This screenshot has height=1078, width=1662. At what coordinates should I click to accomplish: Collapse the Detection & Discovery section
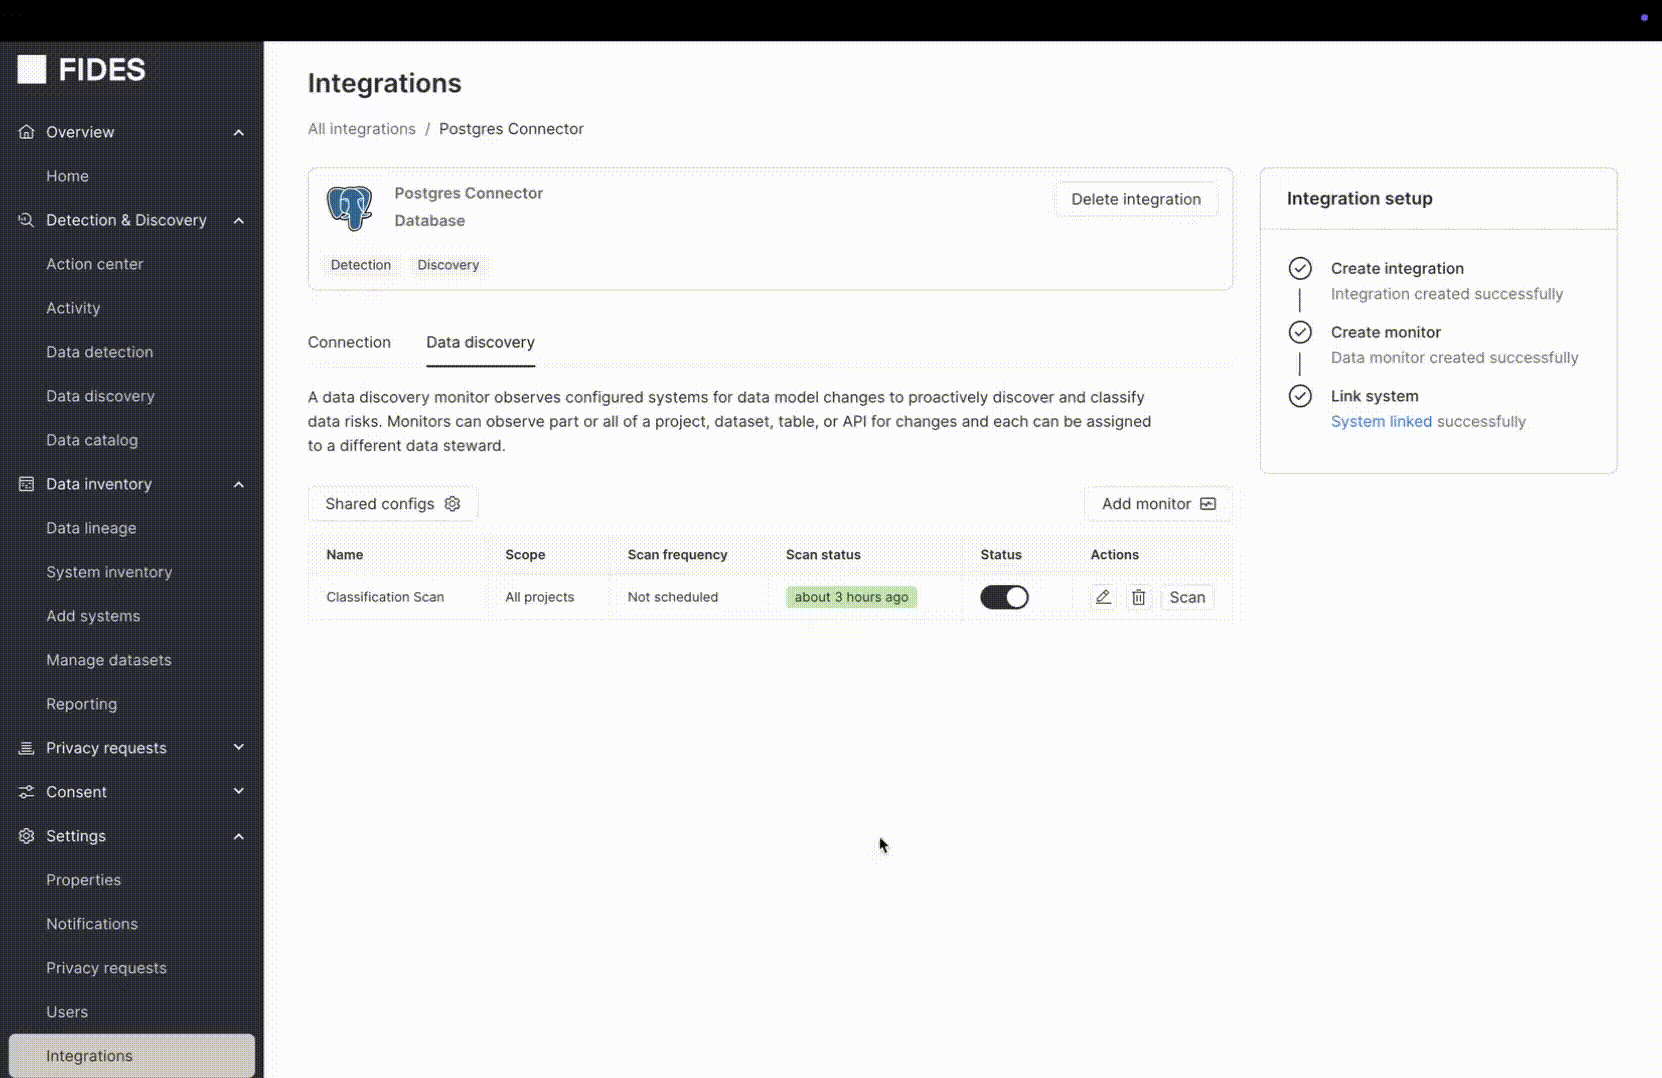pos(239,220)
